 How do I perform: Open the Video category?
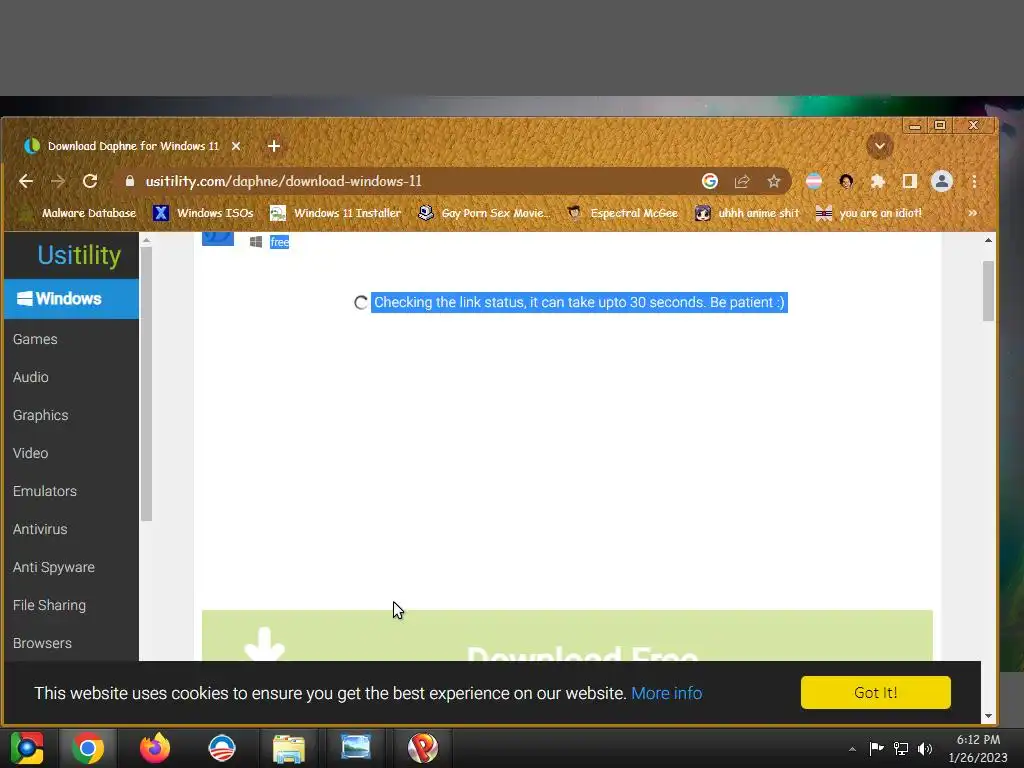(x=31, y=453)
